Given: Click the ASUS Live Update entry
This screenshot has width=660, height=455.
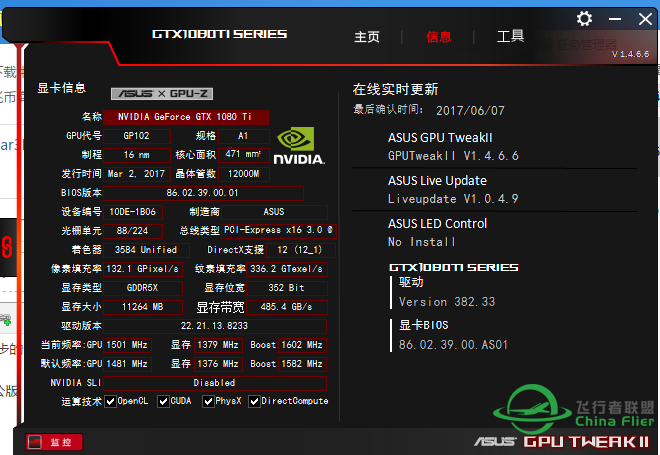Looking at the screenshot, I should point(453,189).
